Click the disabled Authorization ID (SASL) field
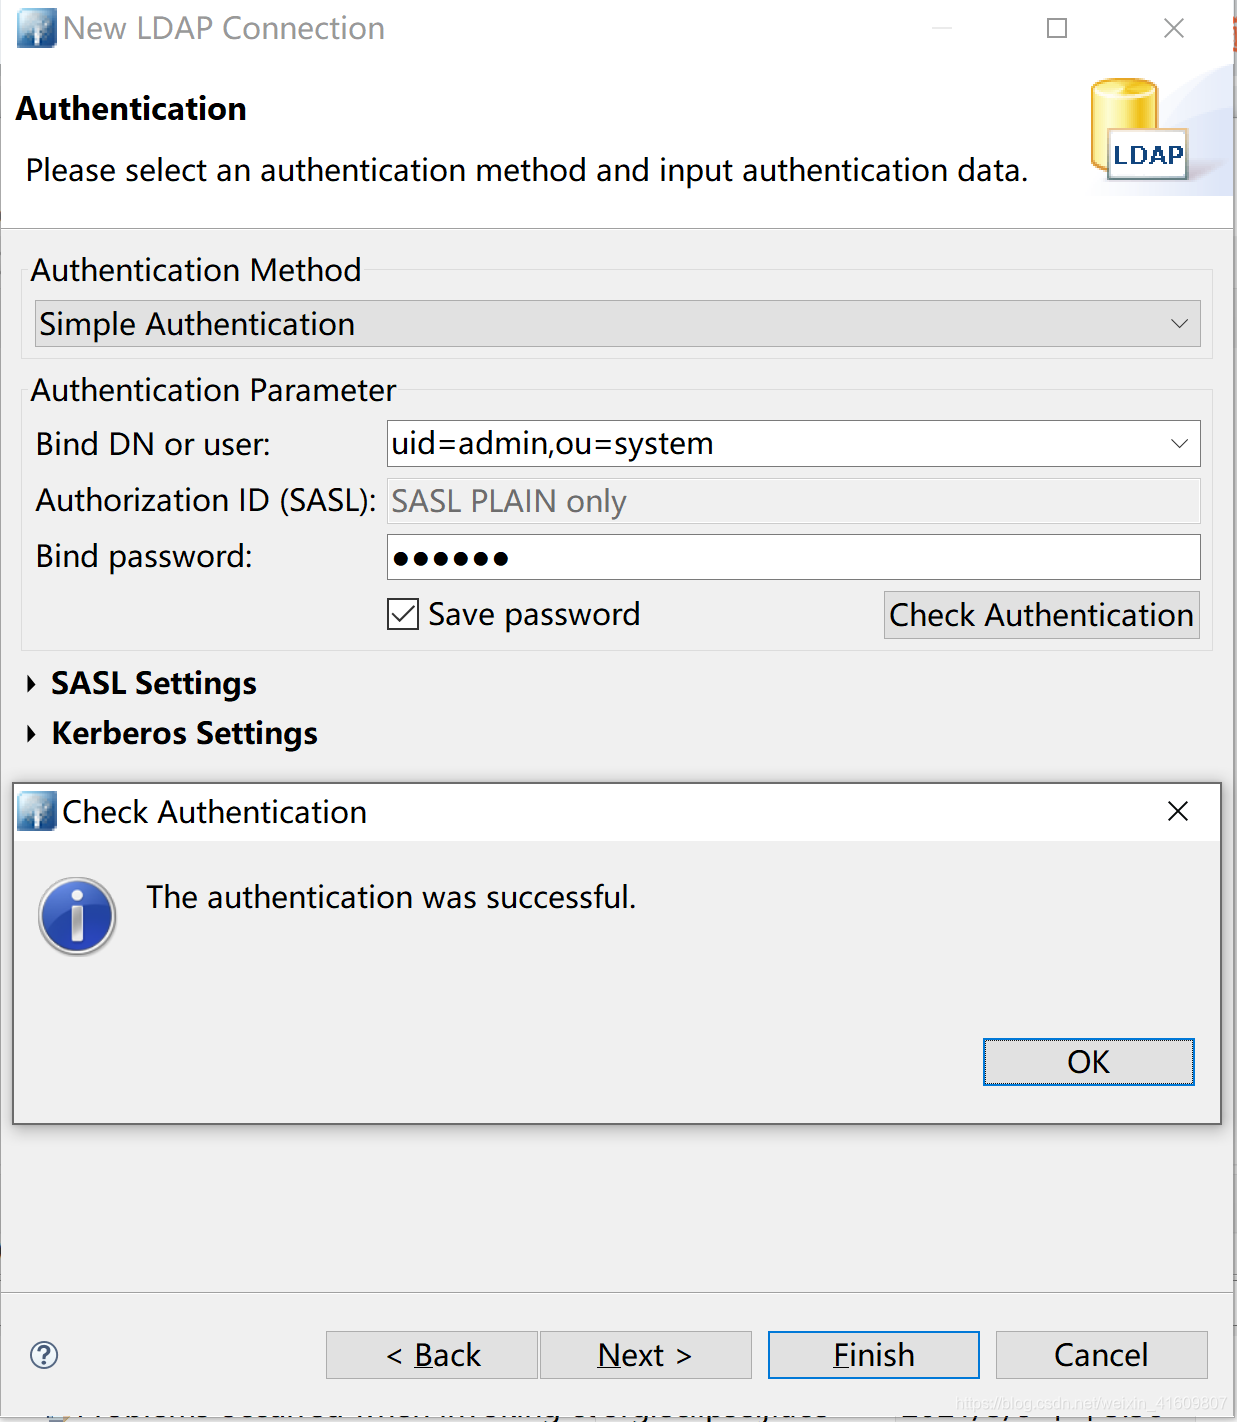The width and height of the screenshot is (1237, 1422). pos(793,501)
